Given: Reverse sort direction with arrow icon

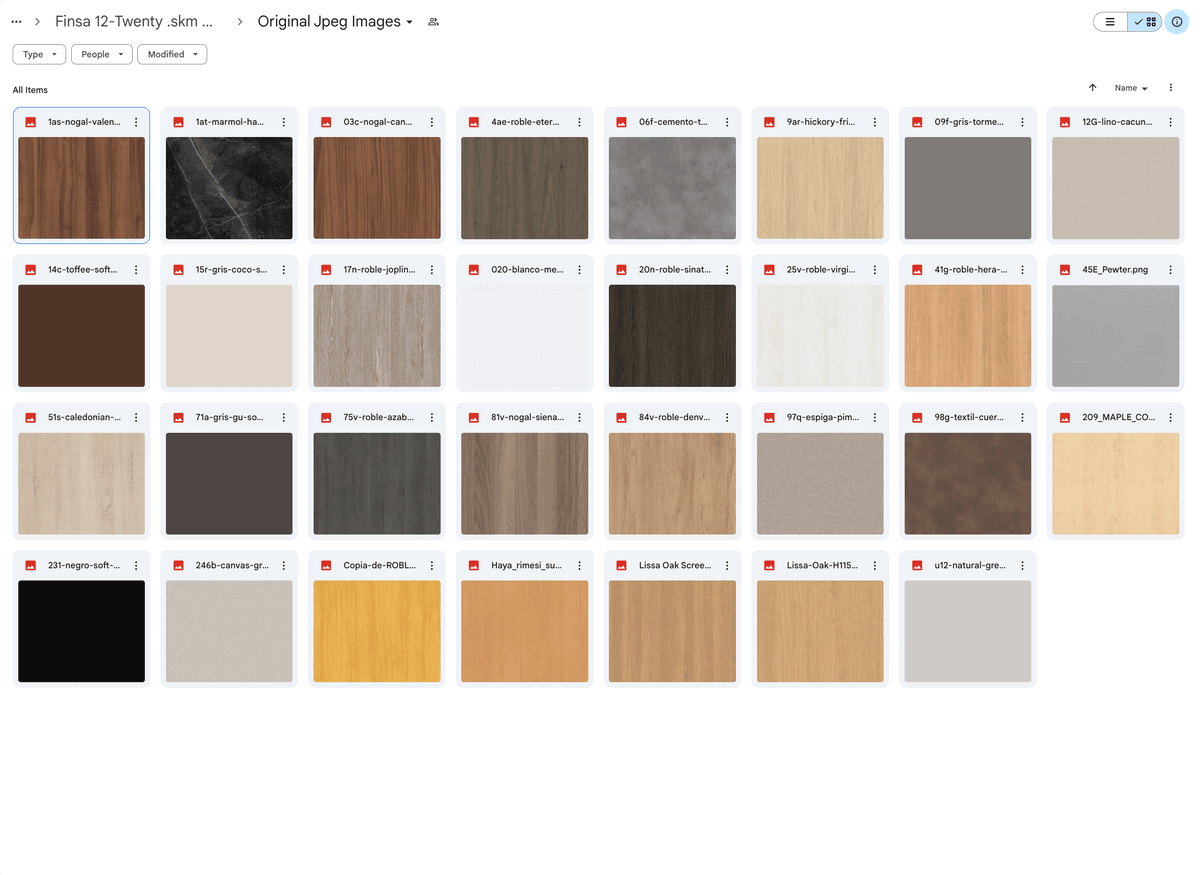Looking at the screenshot, I should point(1092,88).
